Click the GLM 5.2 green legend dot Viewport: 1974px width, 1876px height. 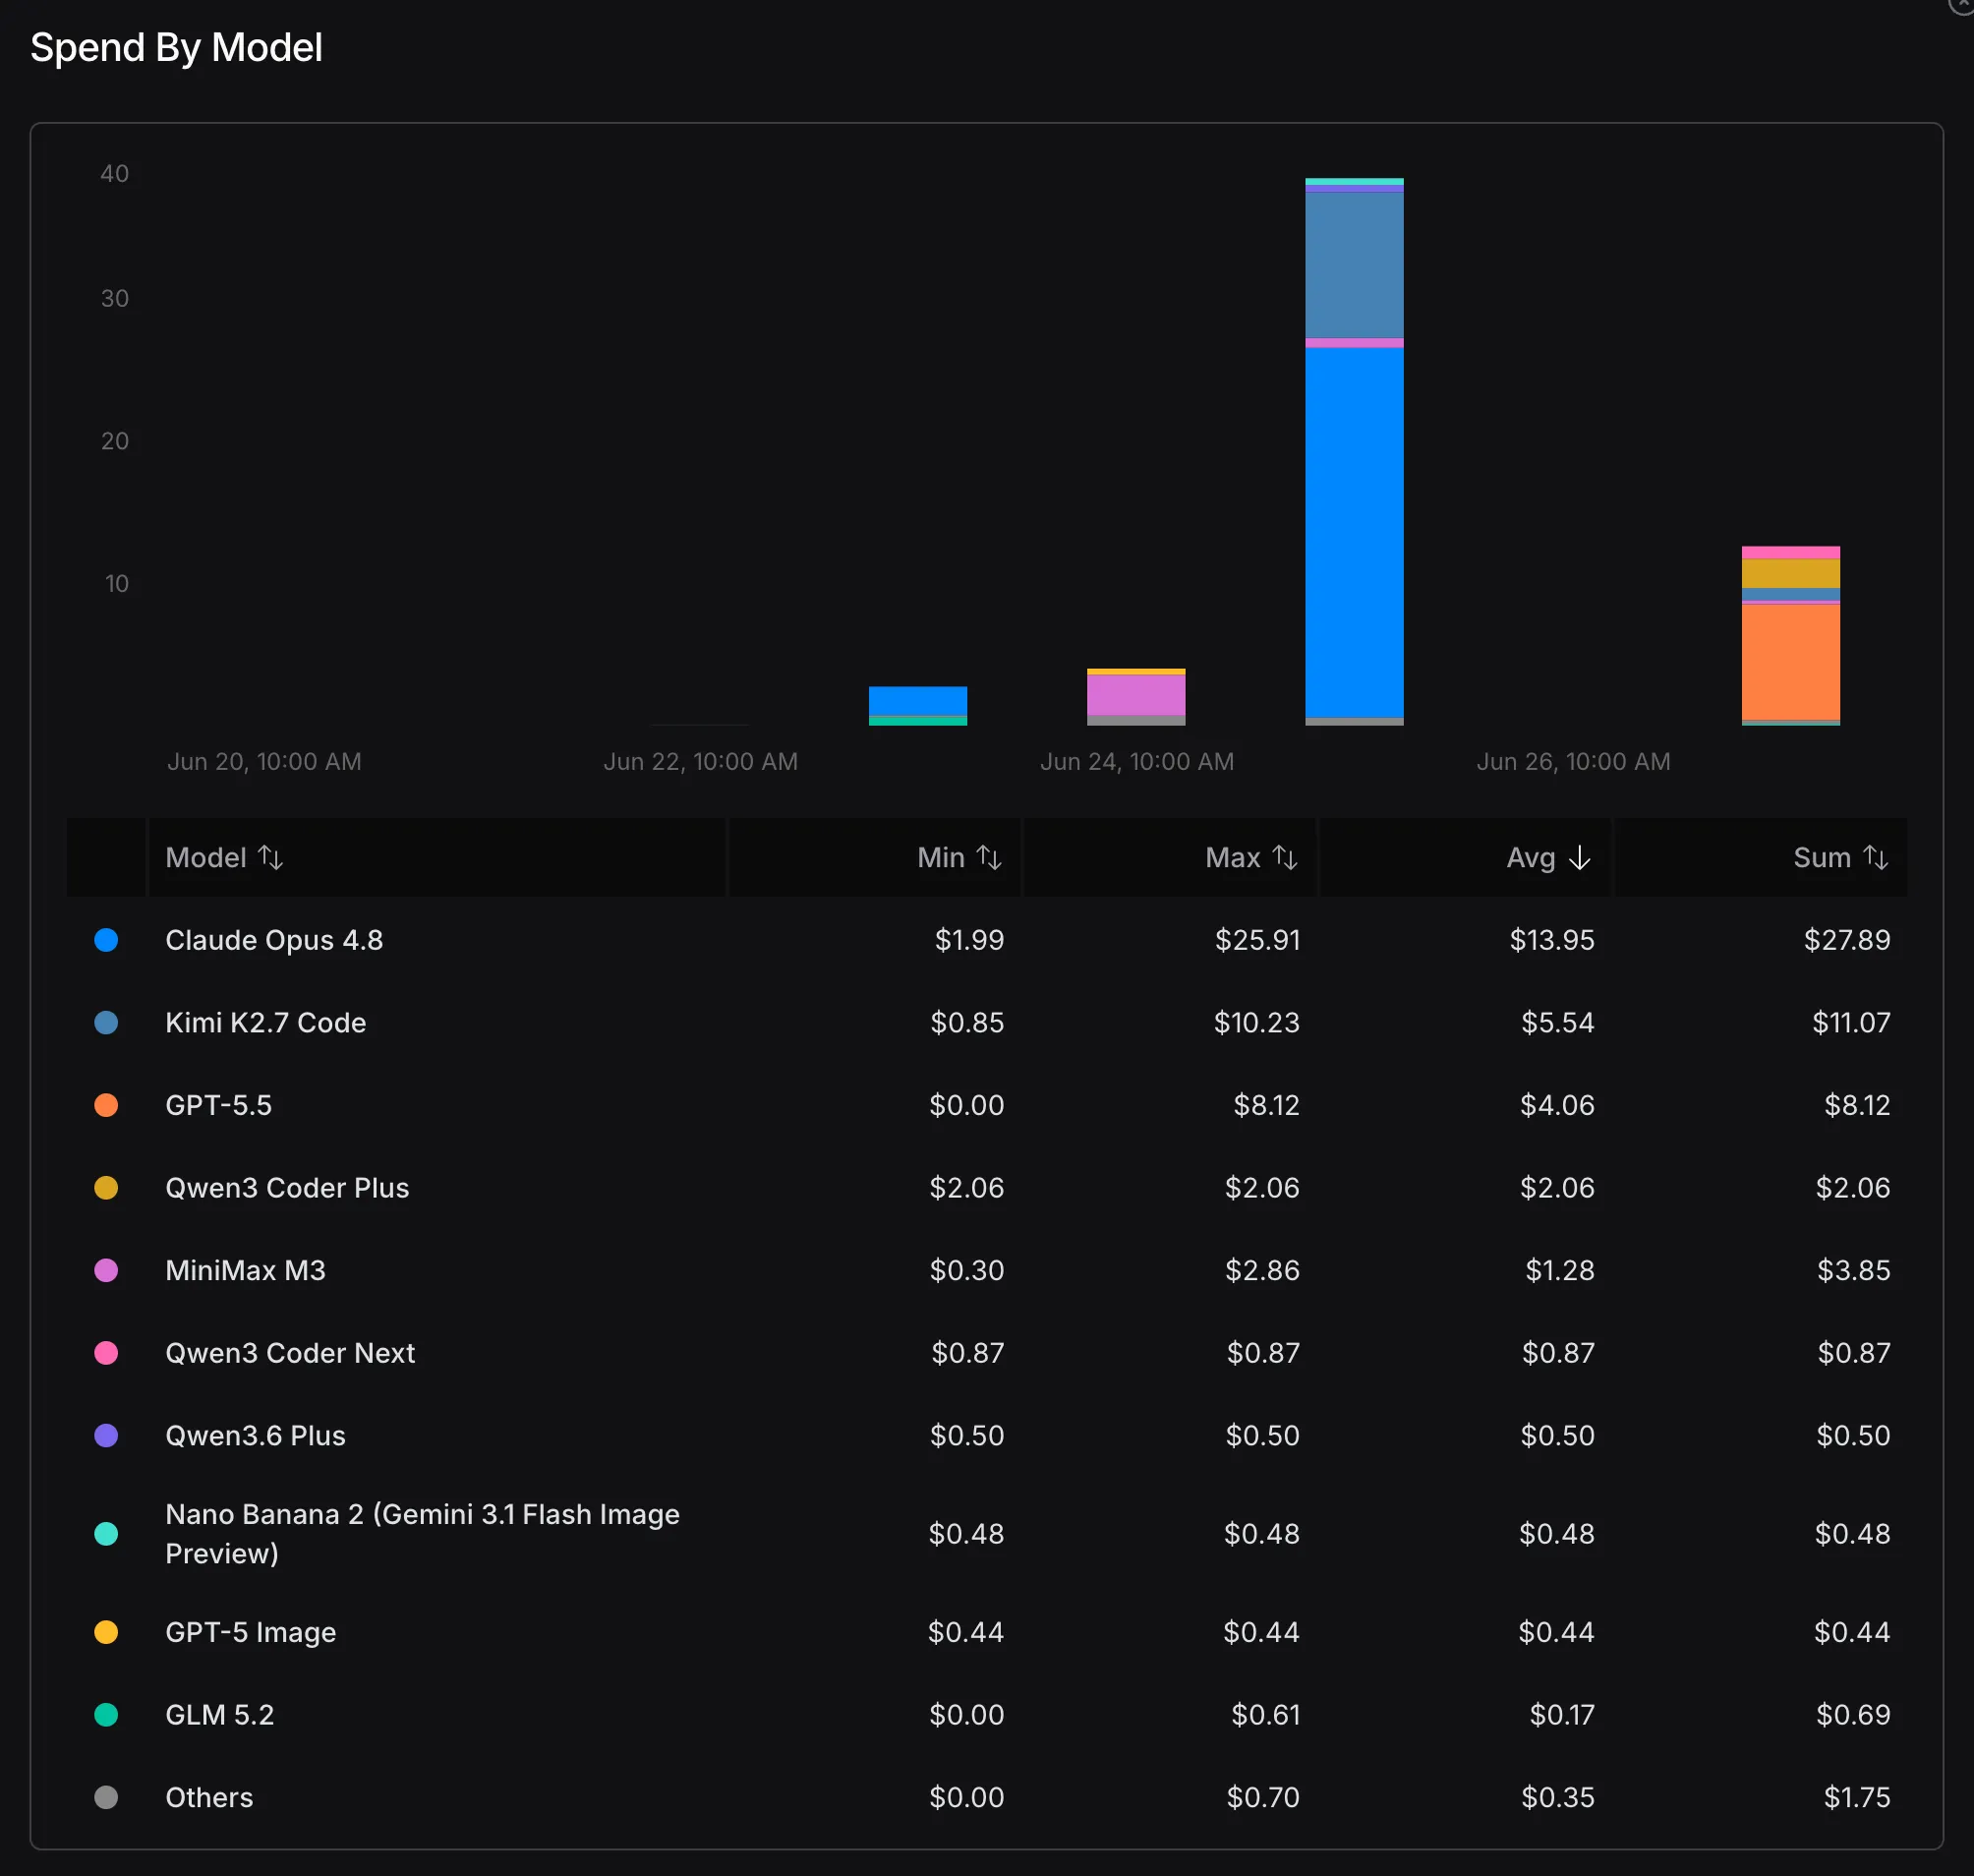[106, 1715]
